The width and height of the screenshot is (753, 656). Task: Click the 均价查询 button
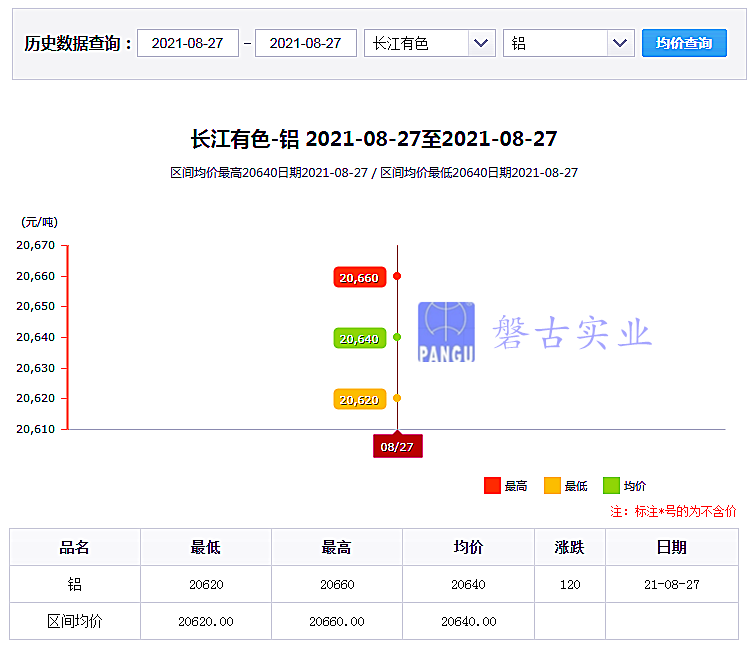coord(684,43)
